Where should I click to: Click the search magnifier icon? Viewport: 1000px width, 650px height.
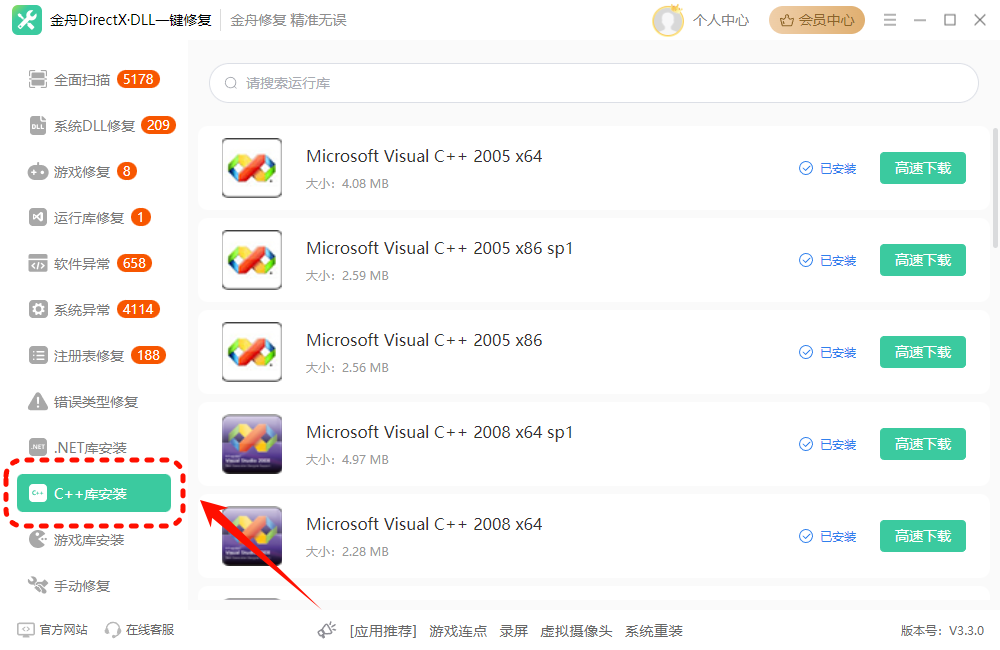[230, 83]
